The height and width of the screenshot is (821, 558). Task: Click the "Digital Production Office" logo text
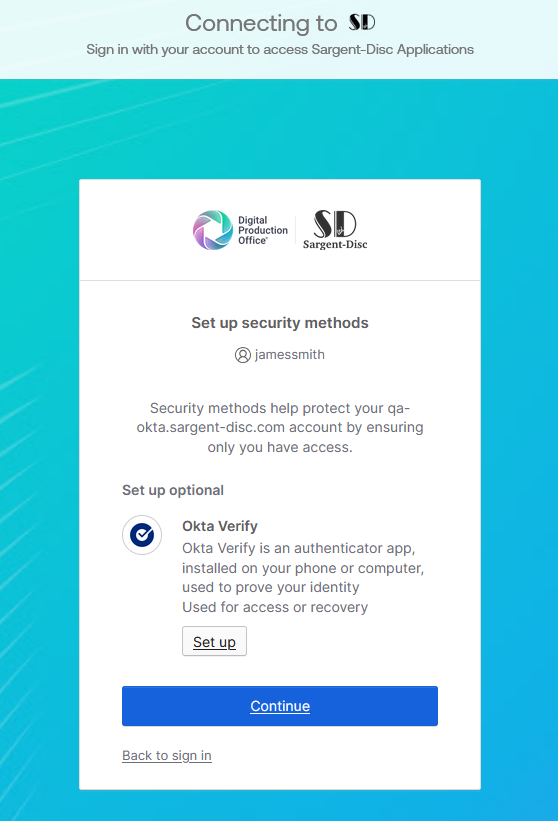(x=263, y=230)
